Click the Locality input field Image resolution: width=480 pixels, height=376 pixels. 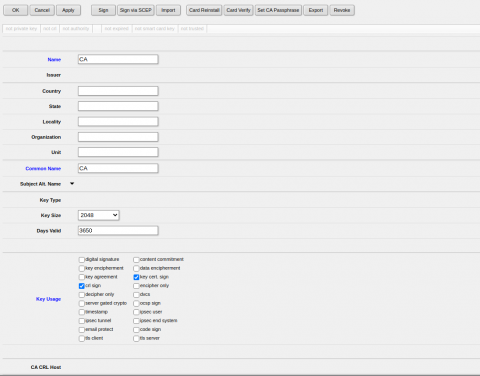point(118,122)
